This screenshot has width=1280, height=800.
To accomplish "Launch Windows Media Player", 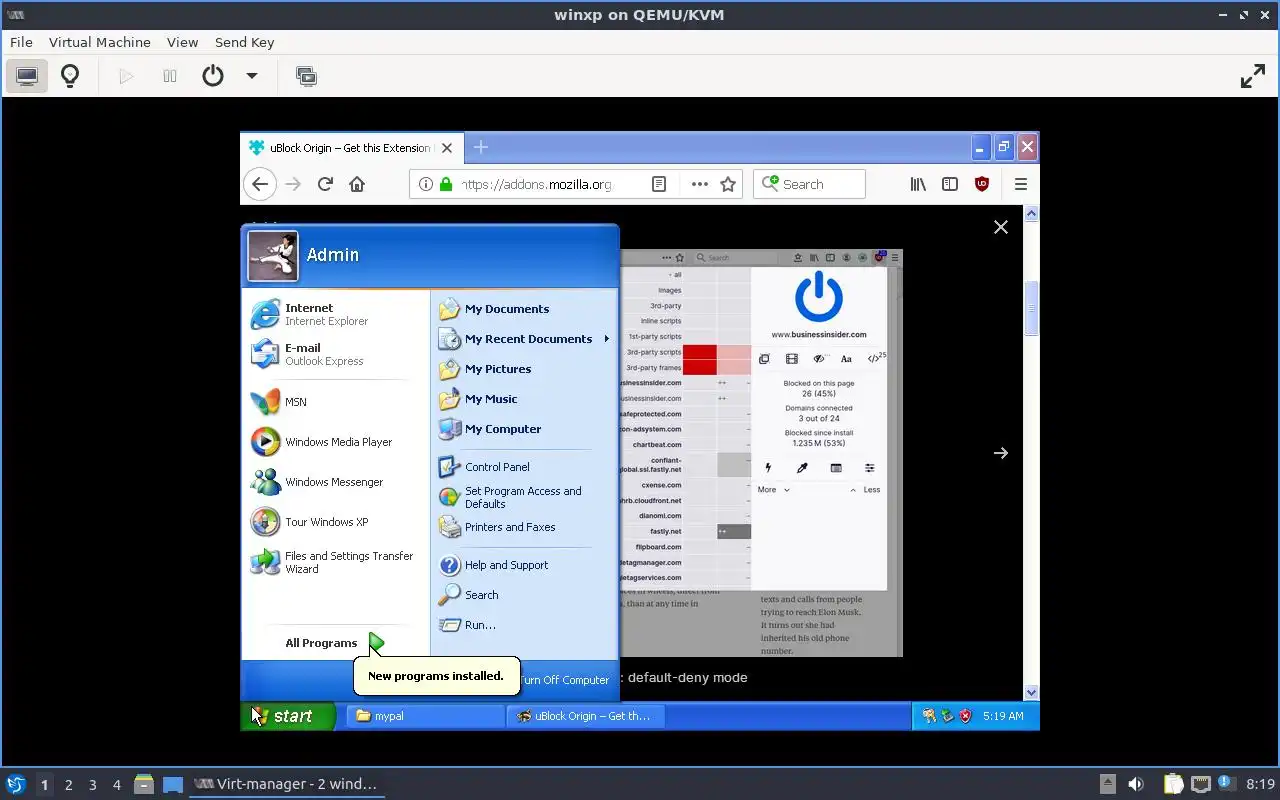I will coord(336,442).
